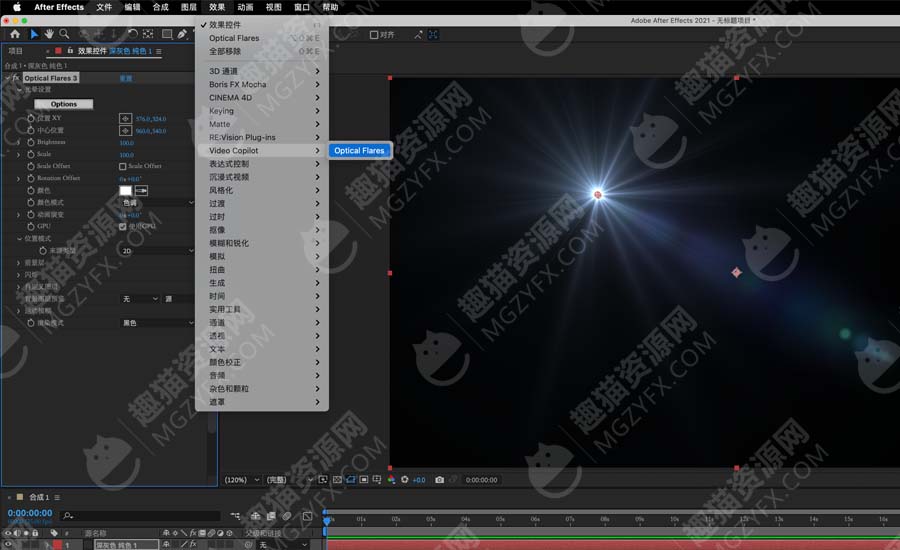Screen dimensions: 900x550
Task: Click the timeline playhead marker
Action: coord(327,520)
